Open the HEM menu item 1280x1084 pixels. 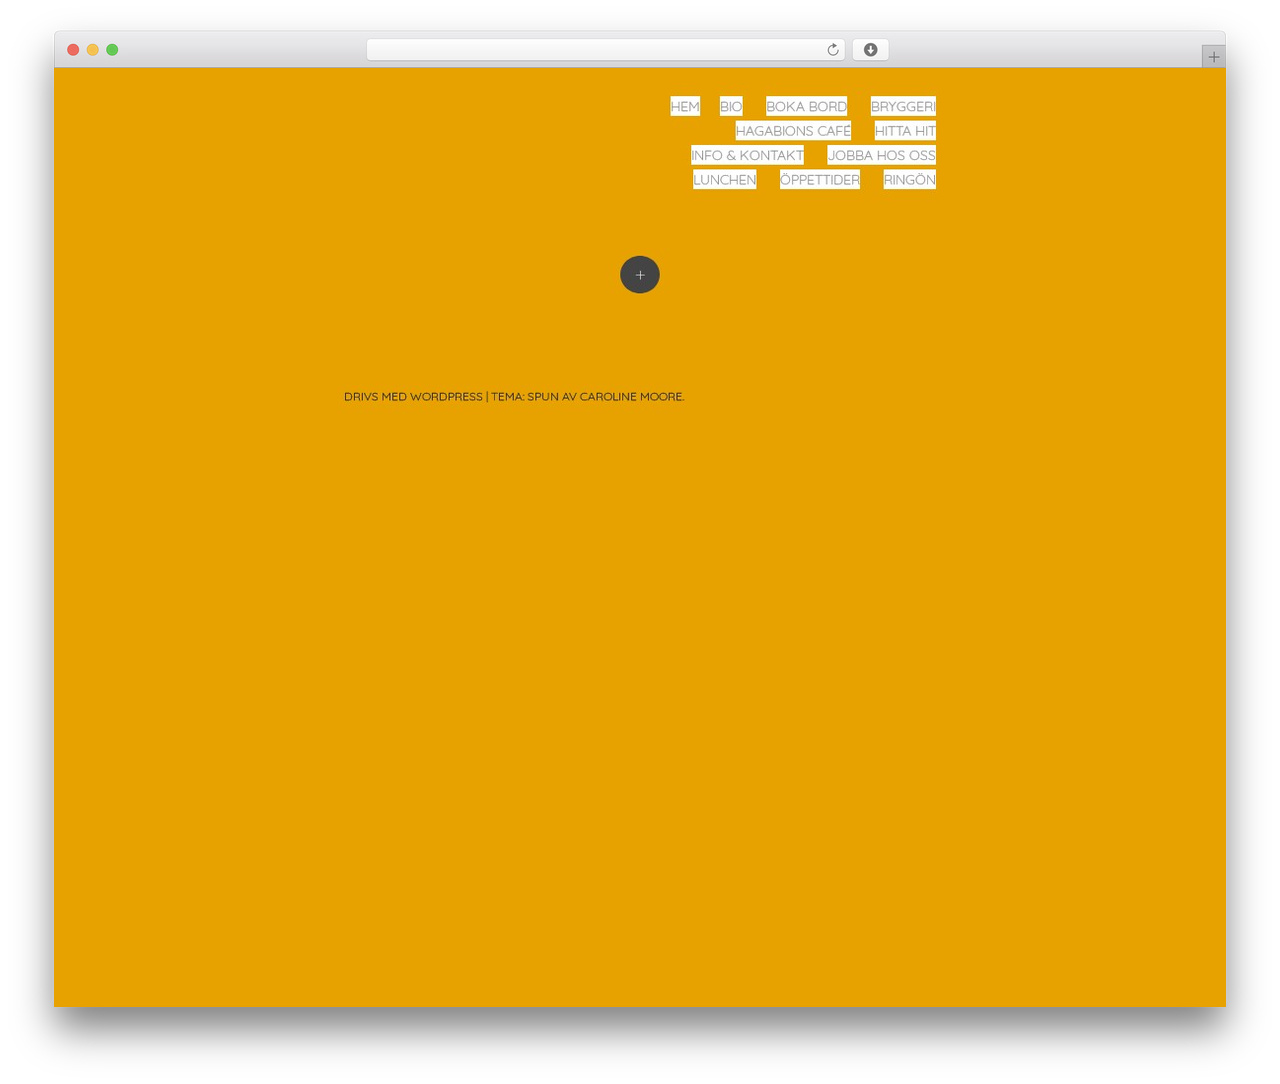pos(685,106)
